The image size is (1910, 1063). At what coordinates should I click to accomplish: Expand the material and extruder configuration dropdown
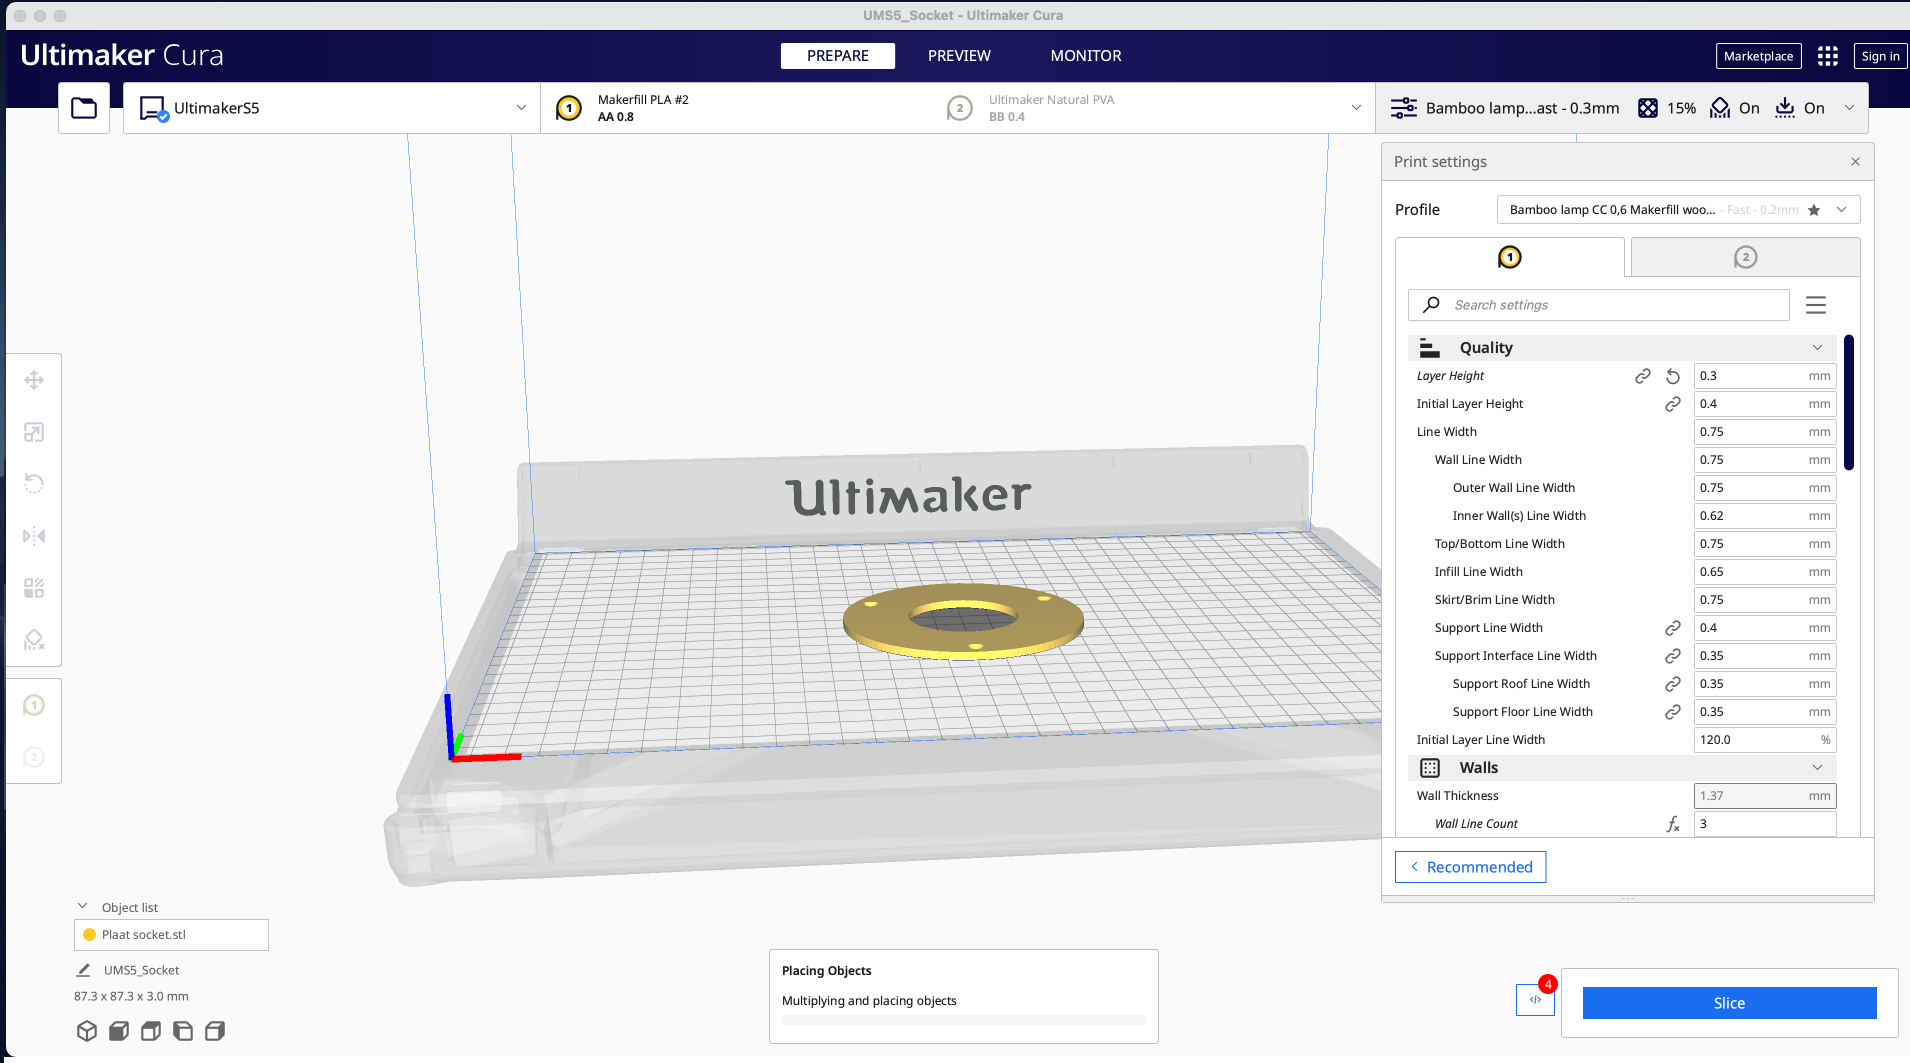coord(958,108)
